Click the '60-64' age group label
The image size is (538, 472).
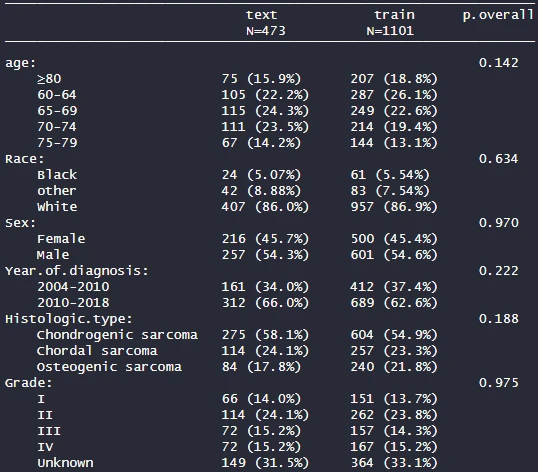57,95
